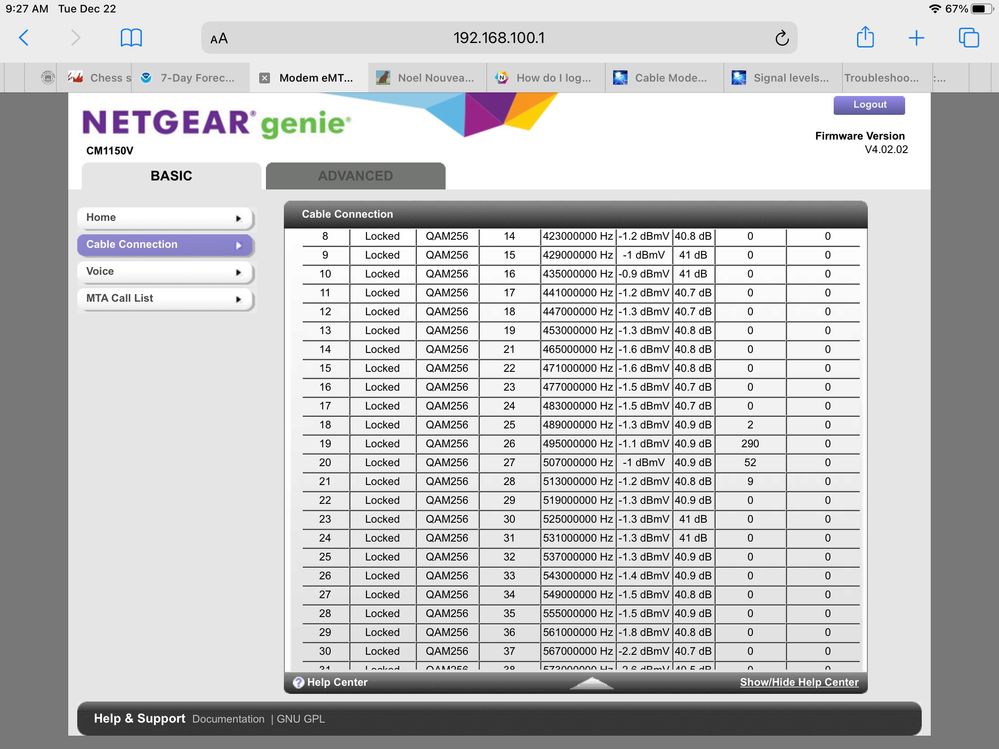Select the Cable Connection menu item

click(x=165, y=245)
